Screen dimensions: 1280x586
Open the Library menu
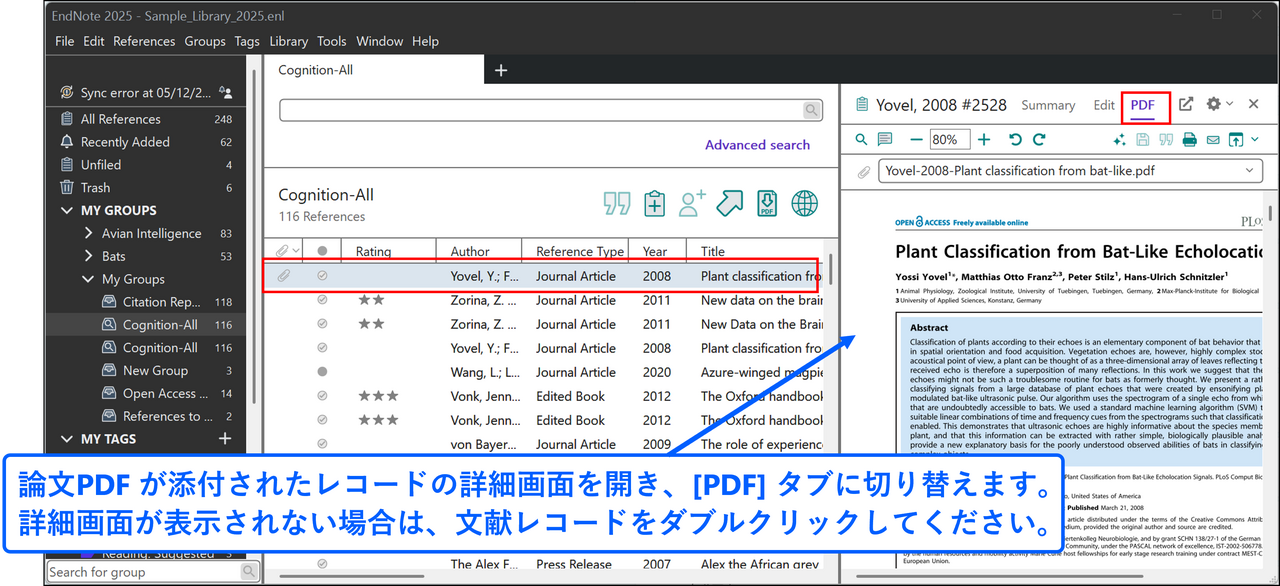click(x=288, y=41)
